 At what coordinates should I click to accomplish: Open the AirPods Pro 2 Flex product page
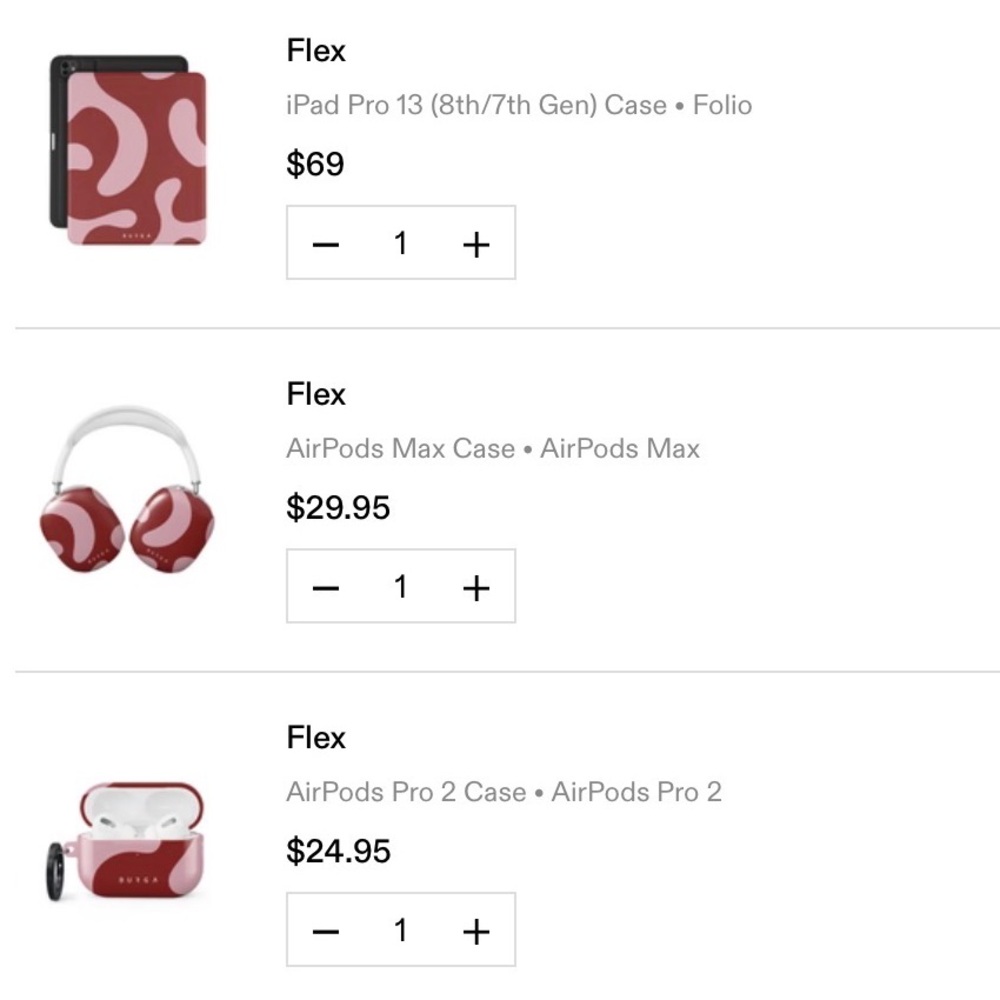coord(315,738)
